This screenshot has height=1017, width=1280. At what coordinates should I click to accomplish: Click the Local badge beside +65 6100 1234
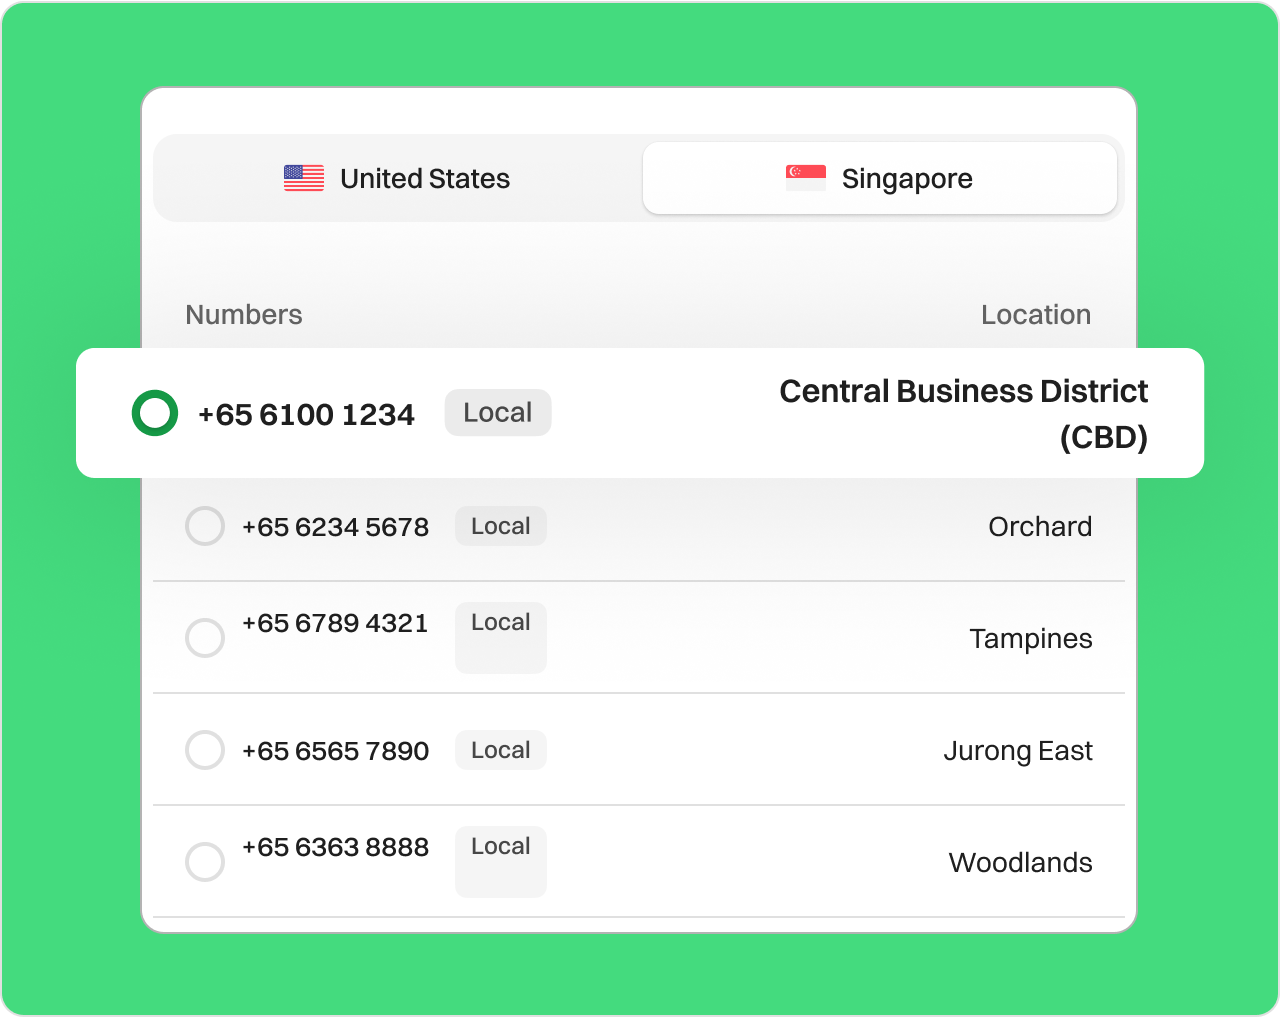[498, 413]
